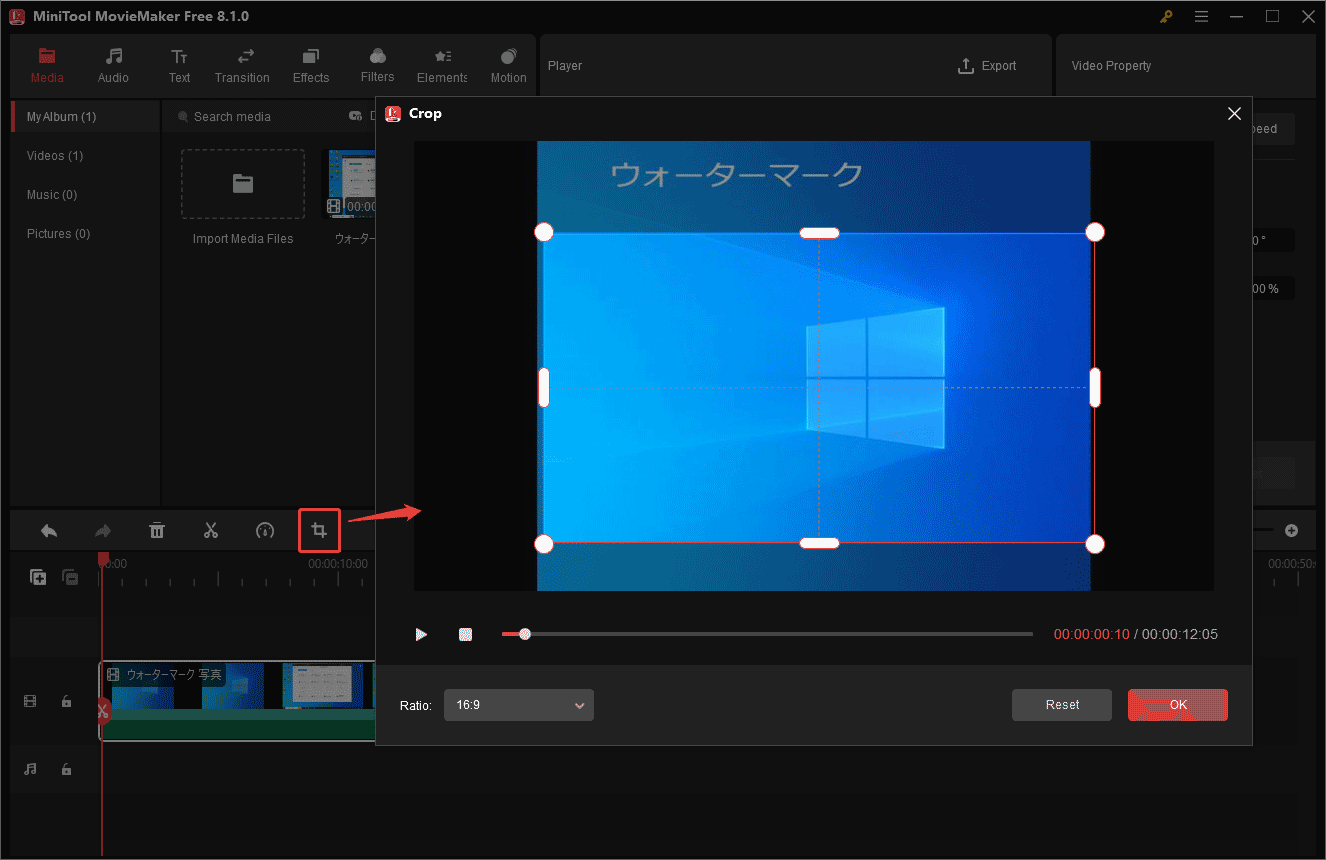Image resolution: width=1326 pixels, height=860 pixels.
Task: Toggle the video track lock
Action: point(66,702)
